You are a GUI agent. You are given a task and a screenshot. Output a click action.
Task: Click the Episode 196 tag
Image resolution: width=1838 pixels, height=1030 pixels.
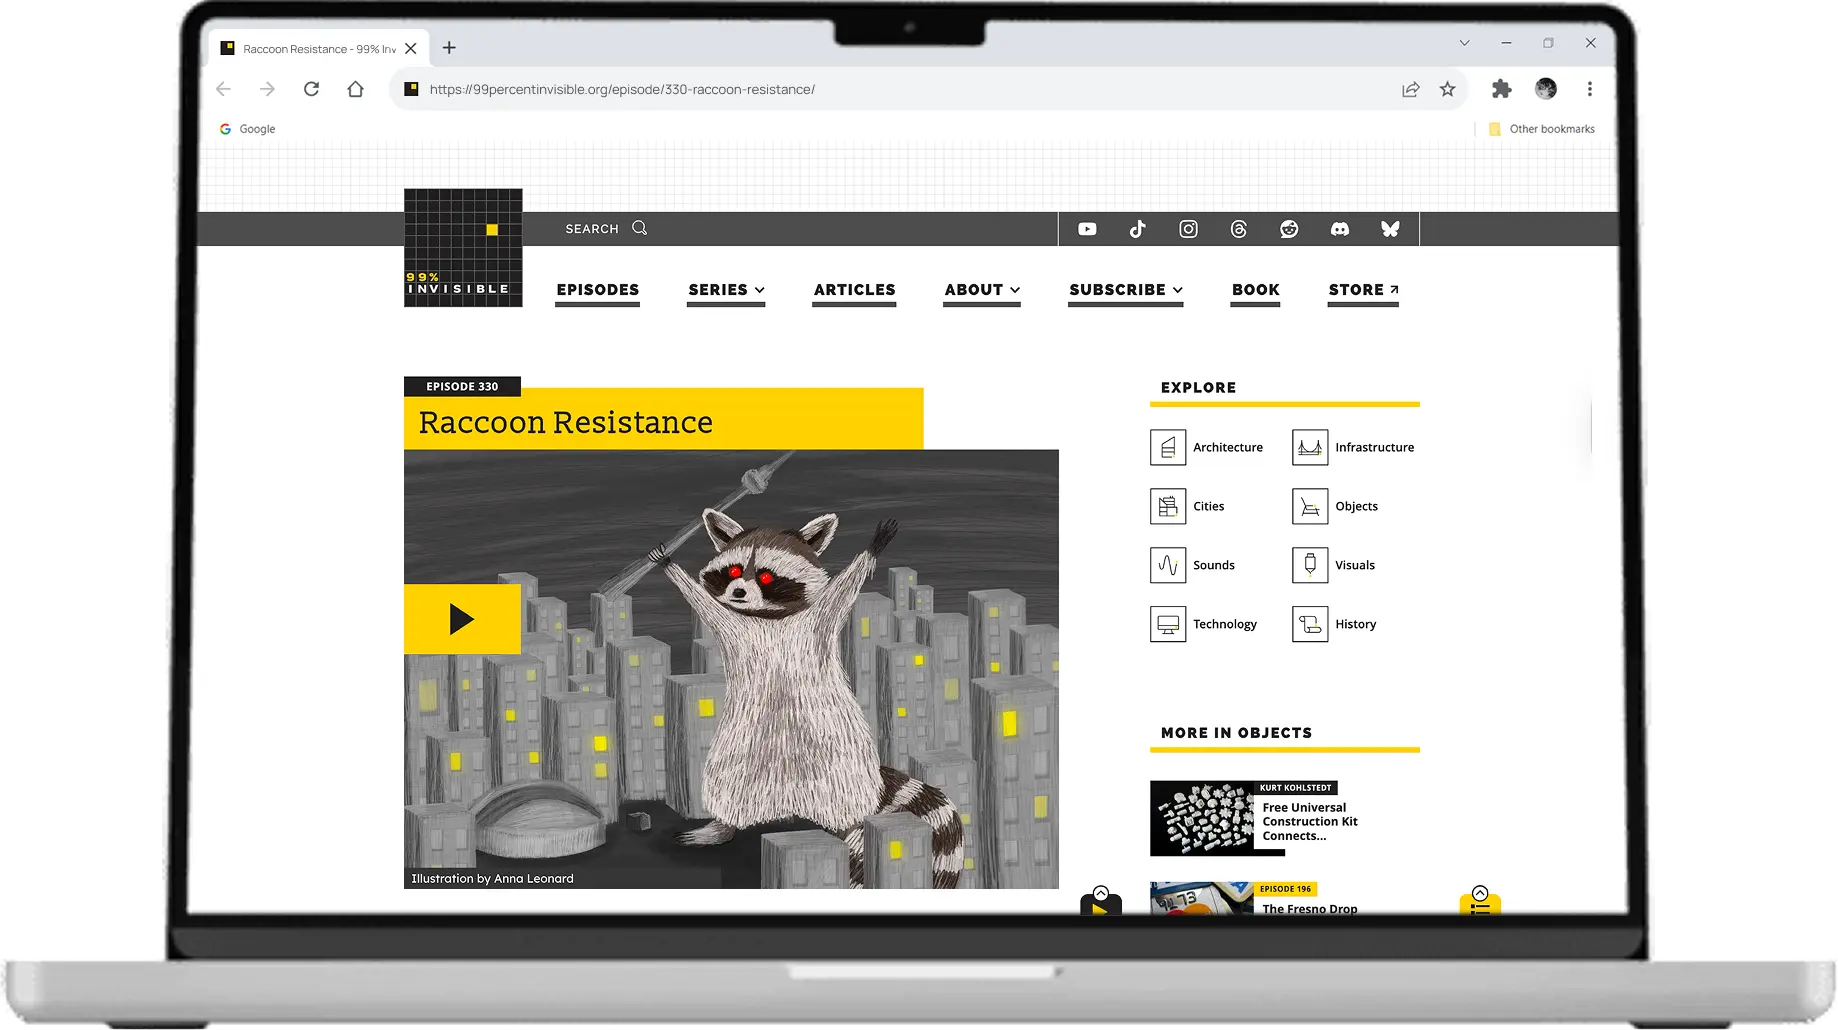pyautogui.click(x=1285, y=889)
